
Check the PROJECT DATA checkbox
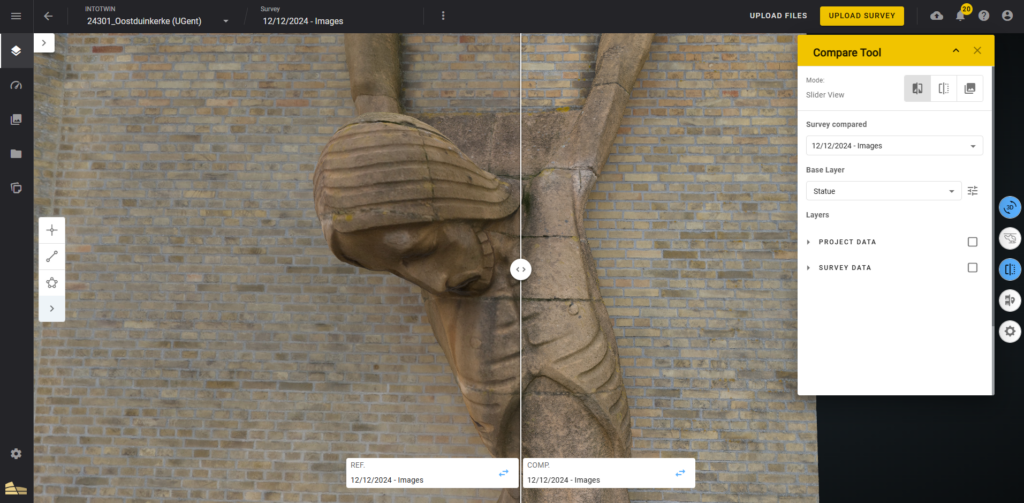[x=972, y=242]
